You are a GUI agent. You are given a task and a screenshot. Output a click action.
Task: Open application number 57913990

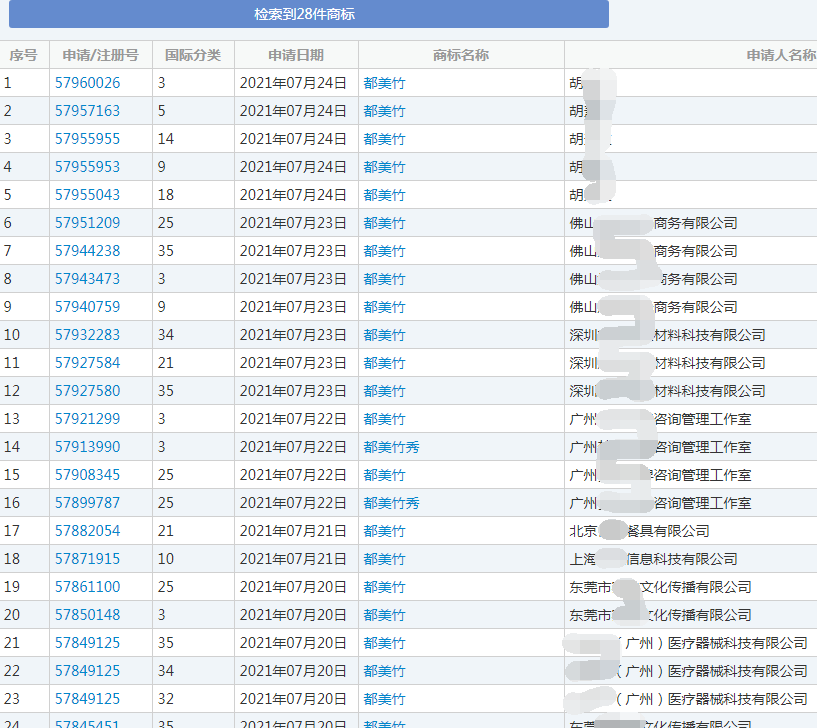tap(87, 447)
